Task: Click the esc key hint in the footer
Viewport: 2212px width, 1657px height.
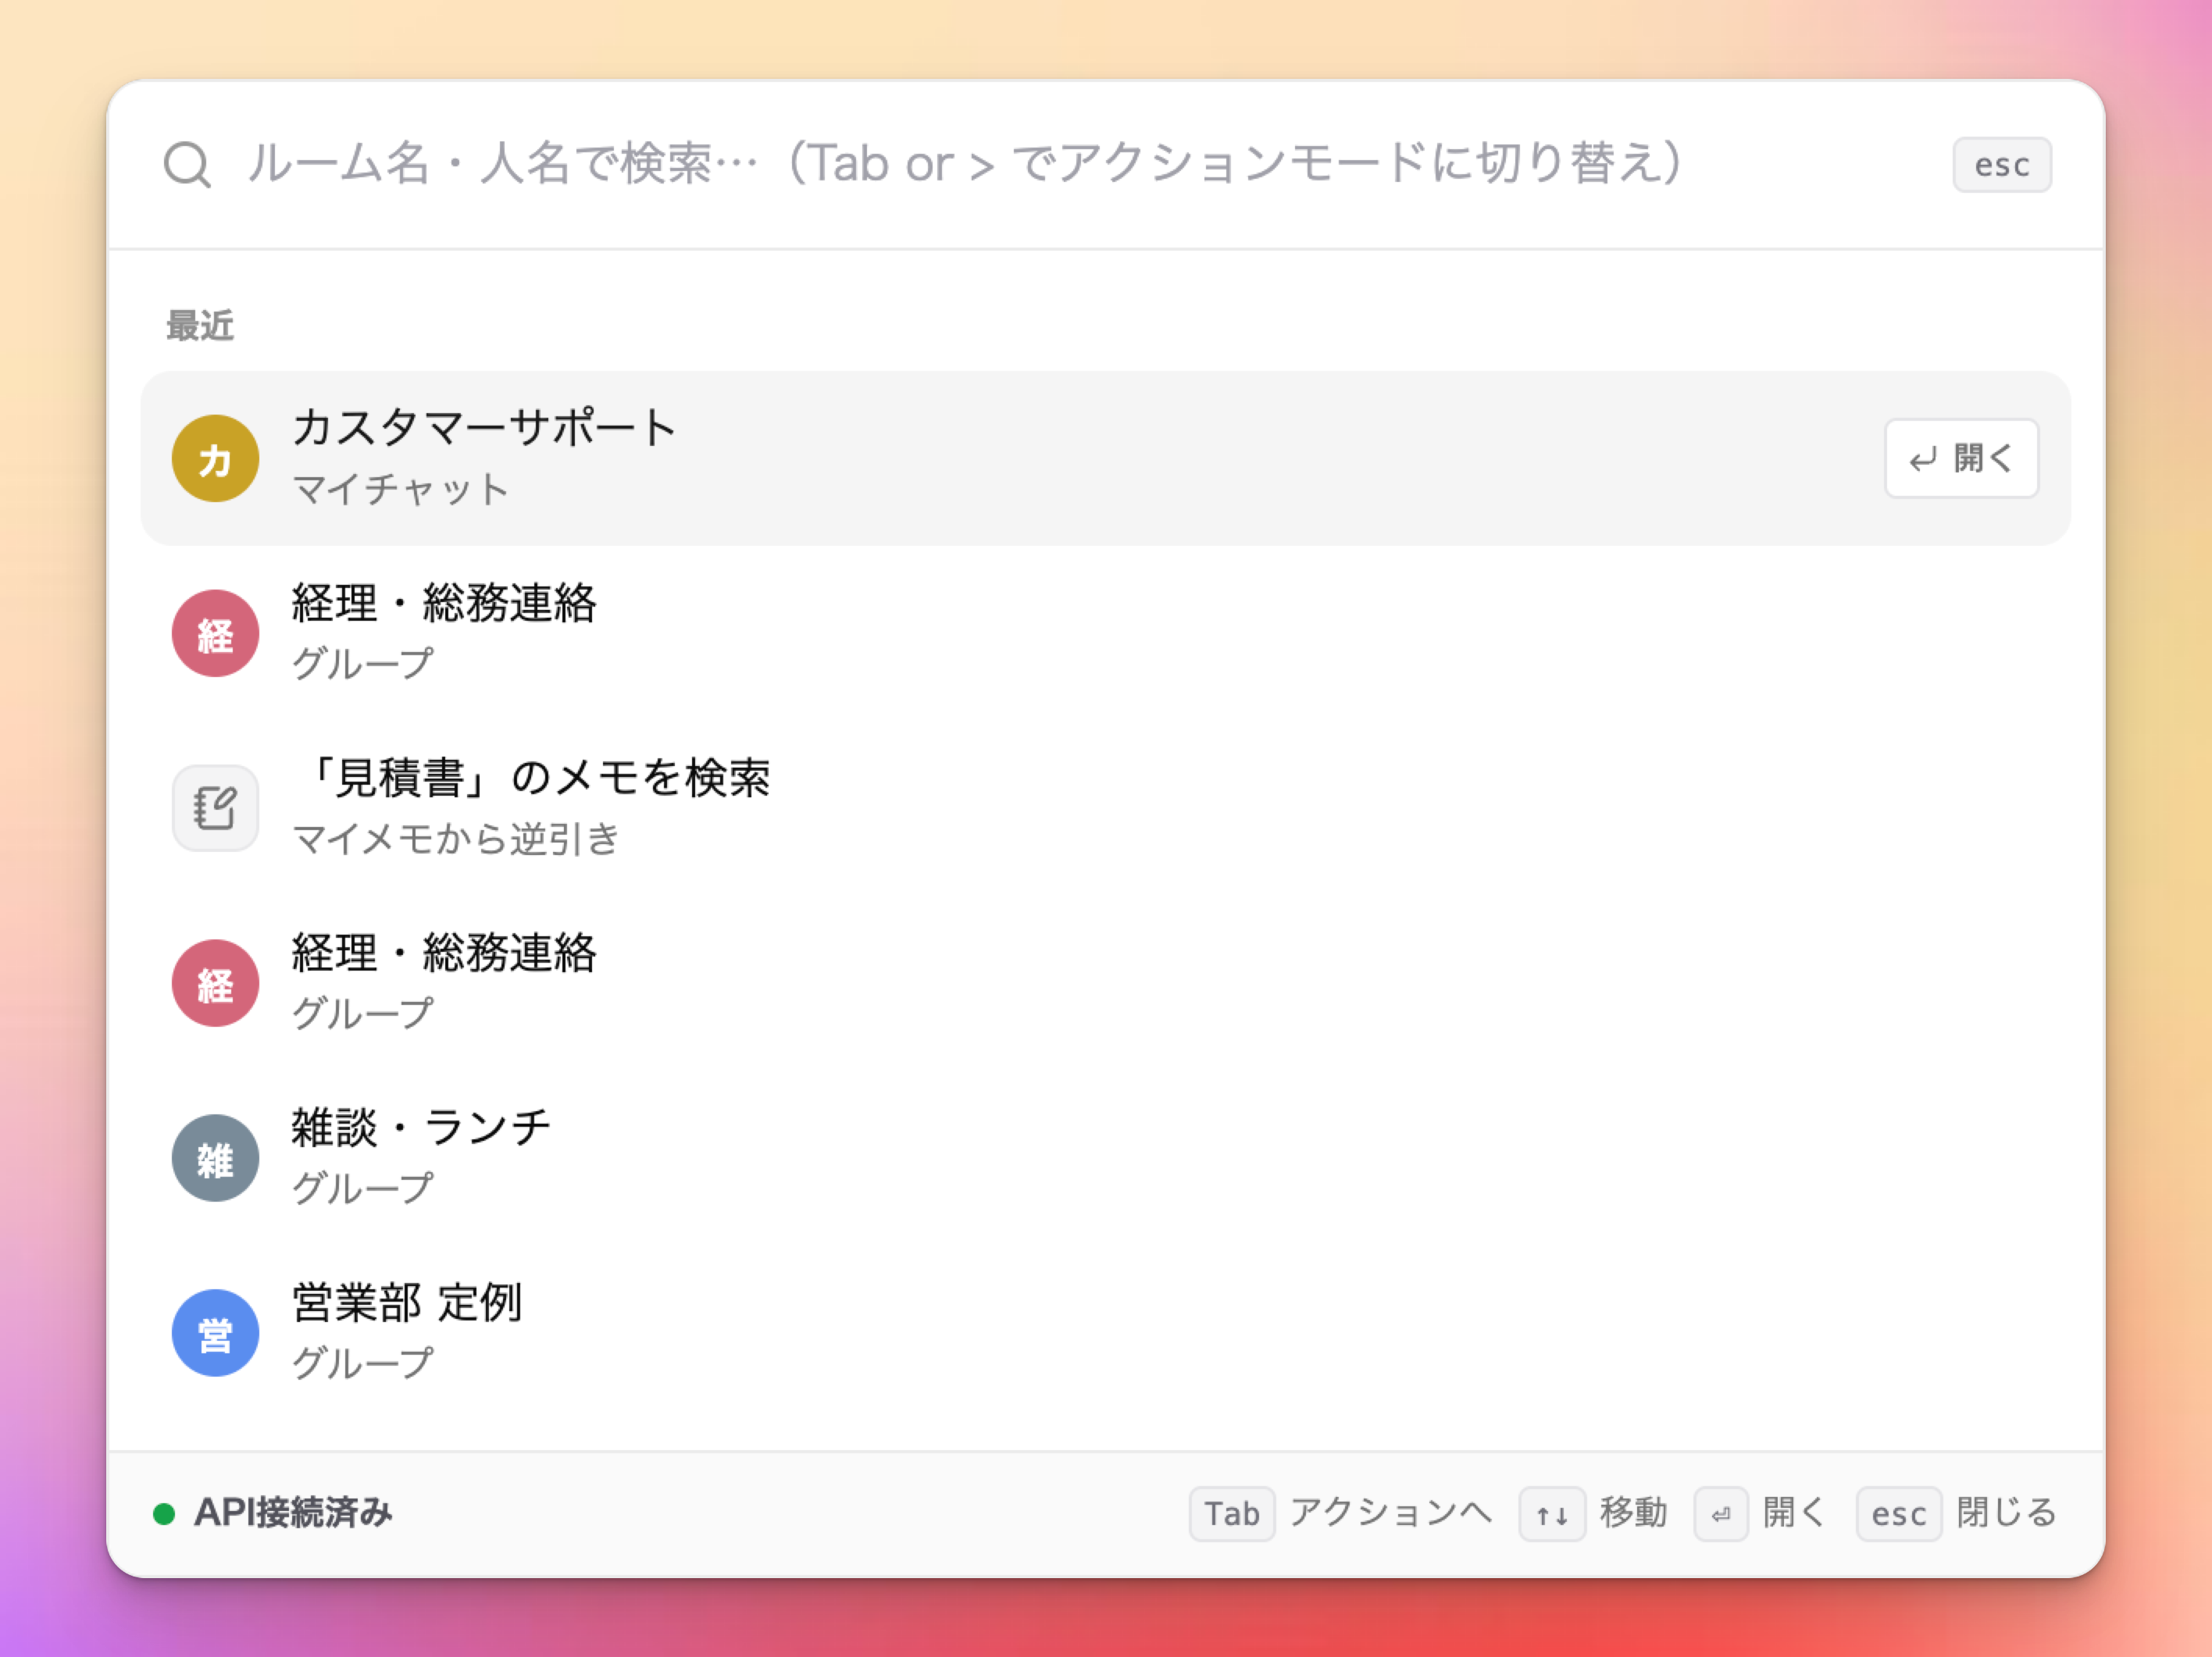Action: [1898, 1514]
